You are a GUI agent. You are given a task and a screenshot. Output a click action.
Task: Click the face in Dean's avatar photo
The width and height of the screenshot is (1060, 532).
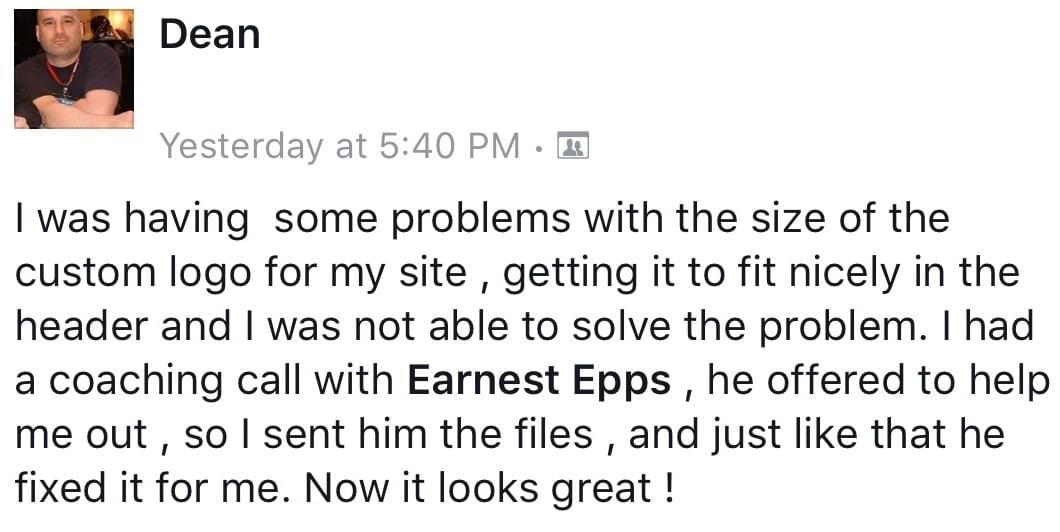pos(57,34)
